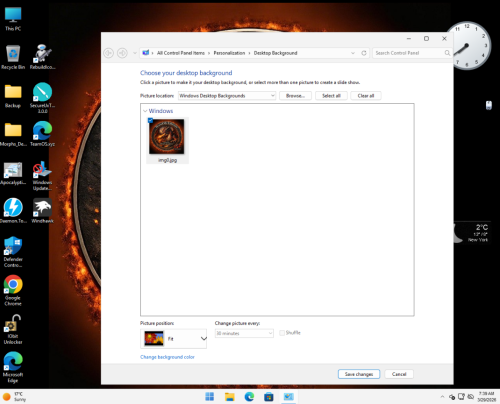Image resolution: width=500 pixels, height=404 pixels.
Task: Maximize the Desktop Background window
Action: point(426,39)
